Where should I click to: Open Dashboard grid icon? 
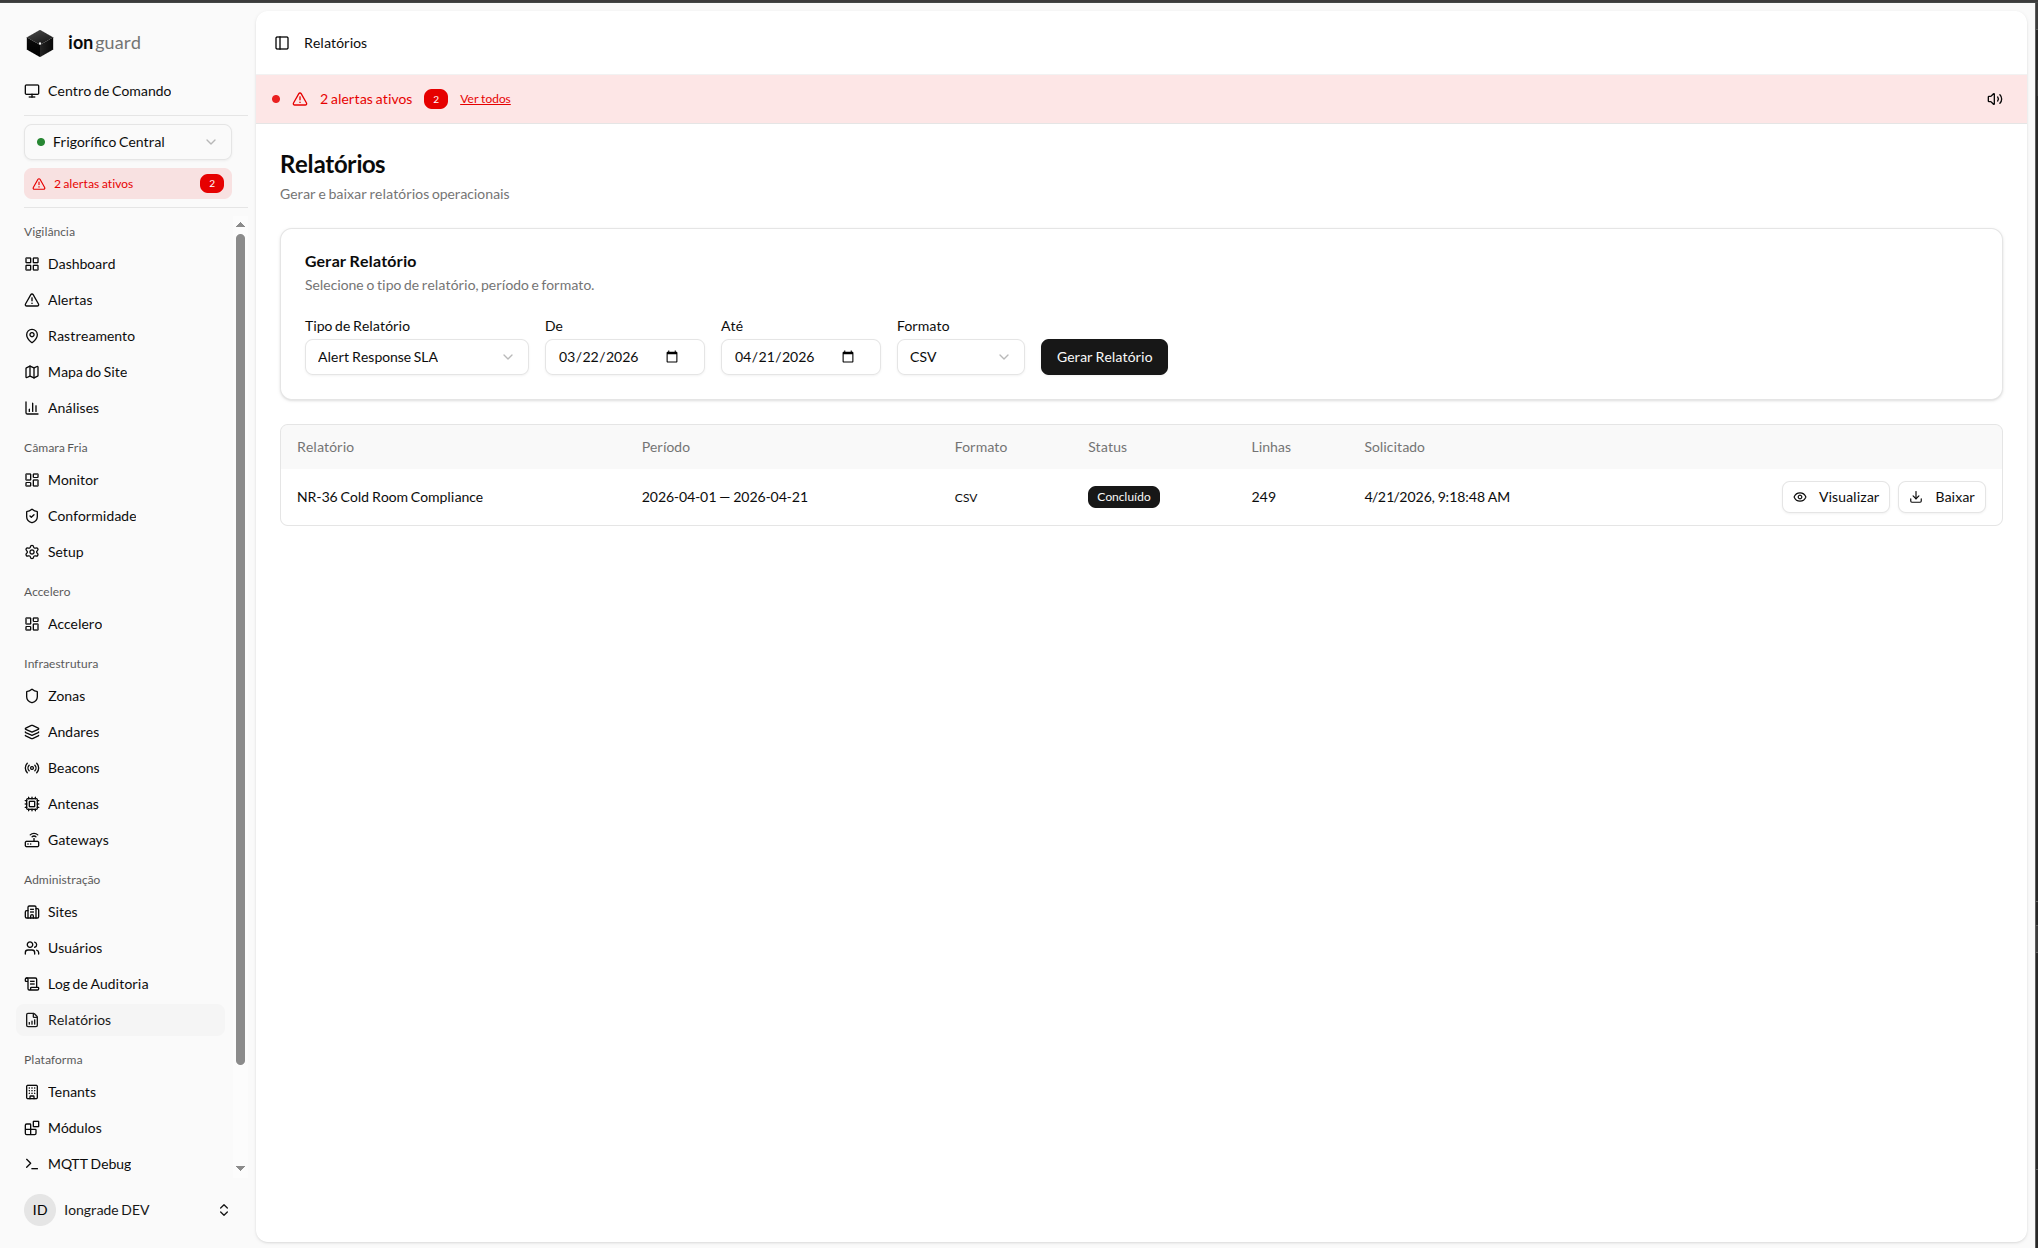32,264
